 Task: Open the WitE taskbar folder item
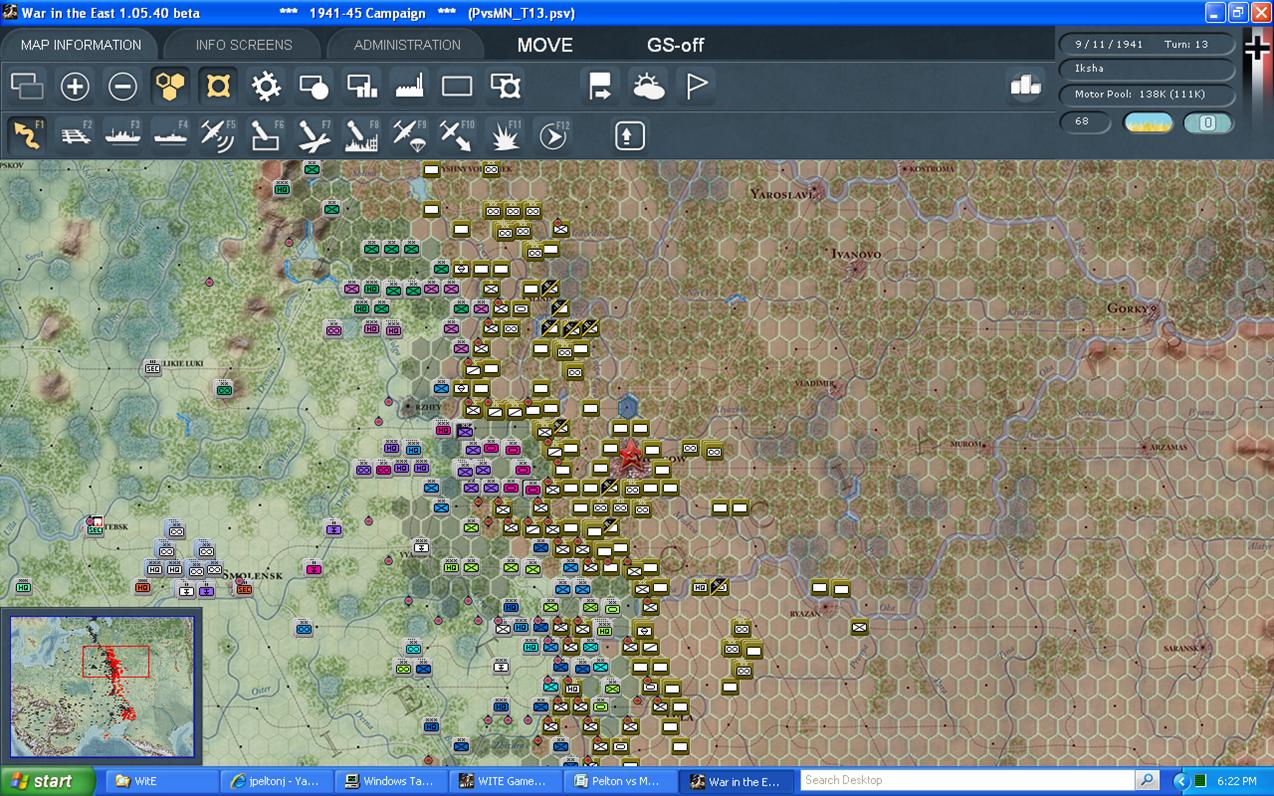[x=160, y=781]
